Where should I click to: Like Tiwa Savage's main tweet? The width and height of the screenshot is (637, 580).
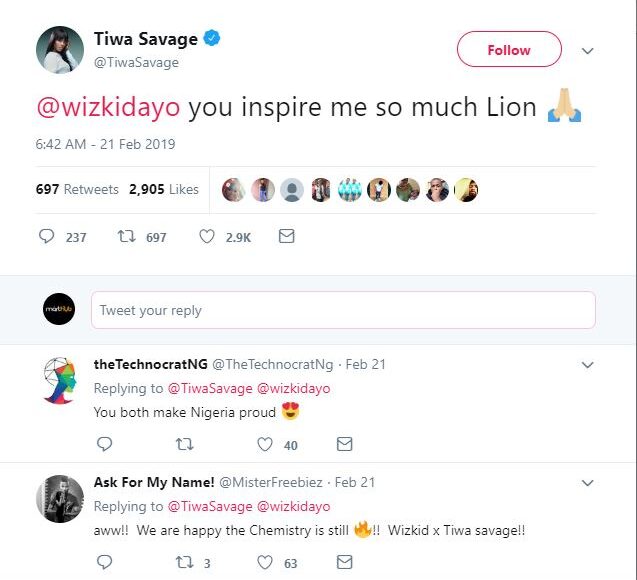coord(207,237)
